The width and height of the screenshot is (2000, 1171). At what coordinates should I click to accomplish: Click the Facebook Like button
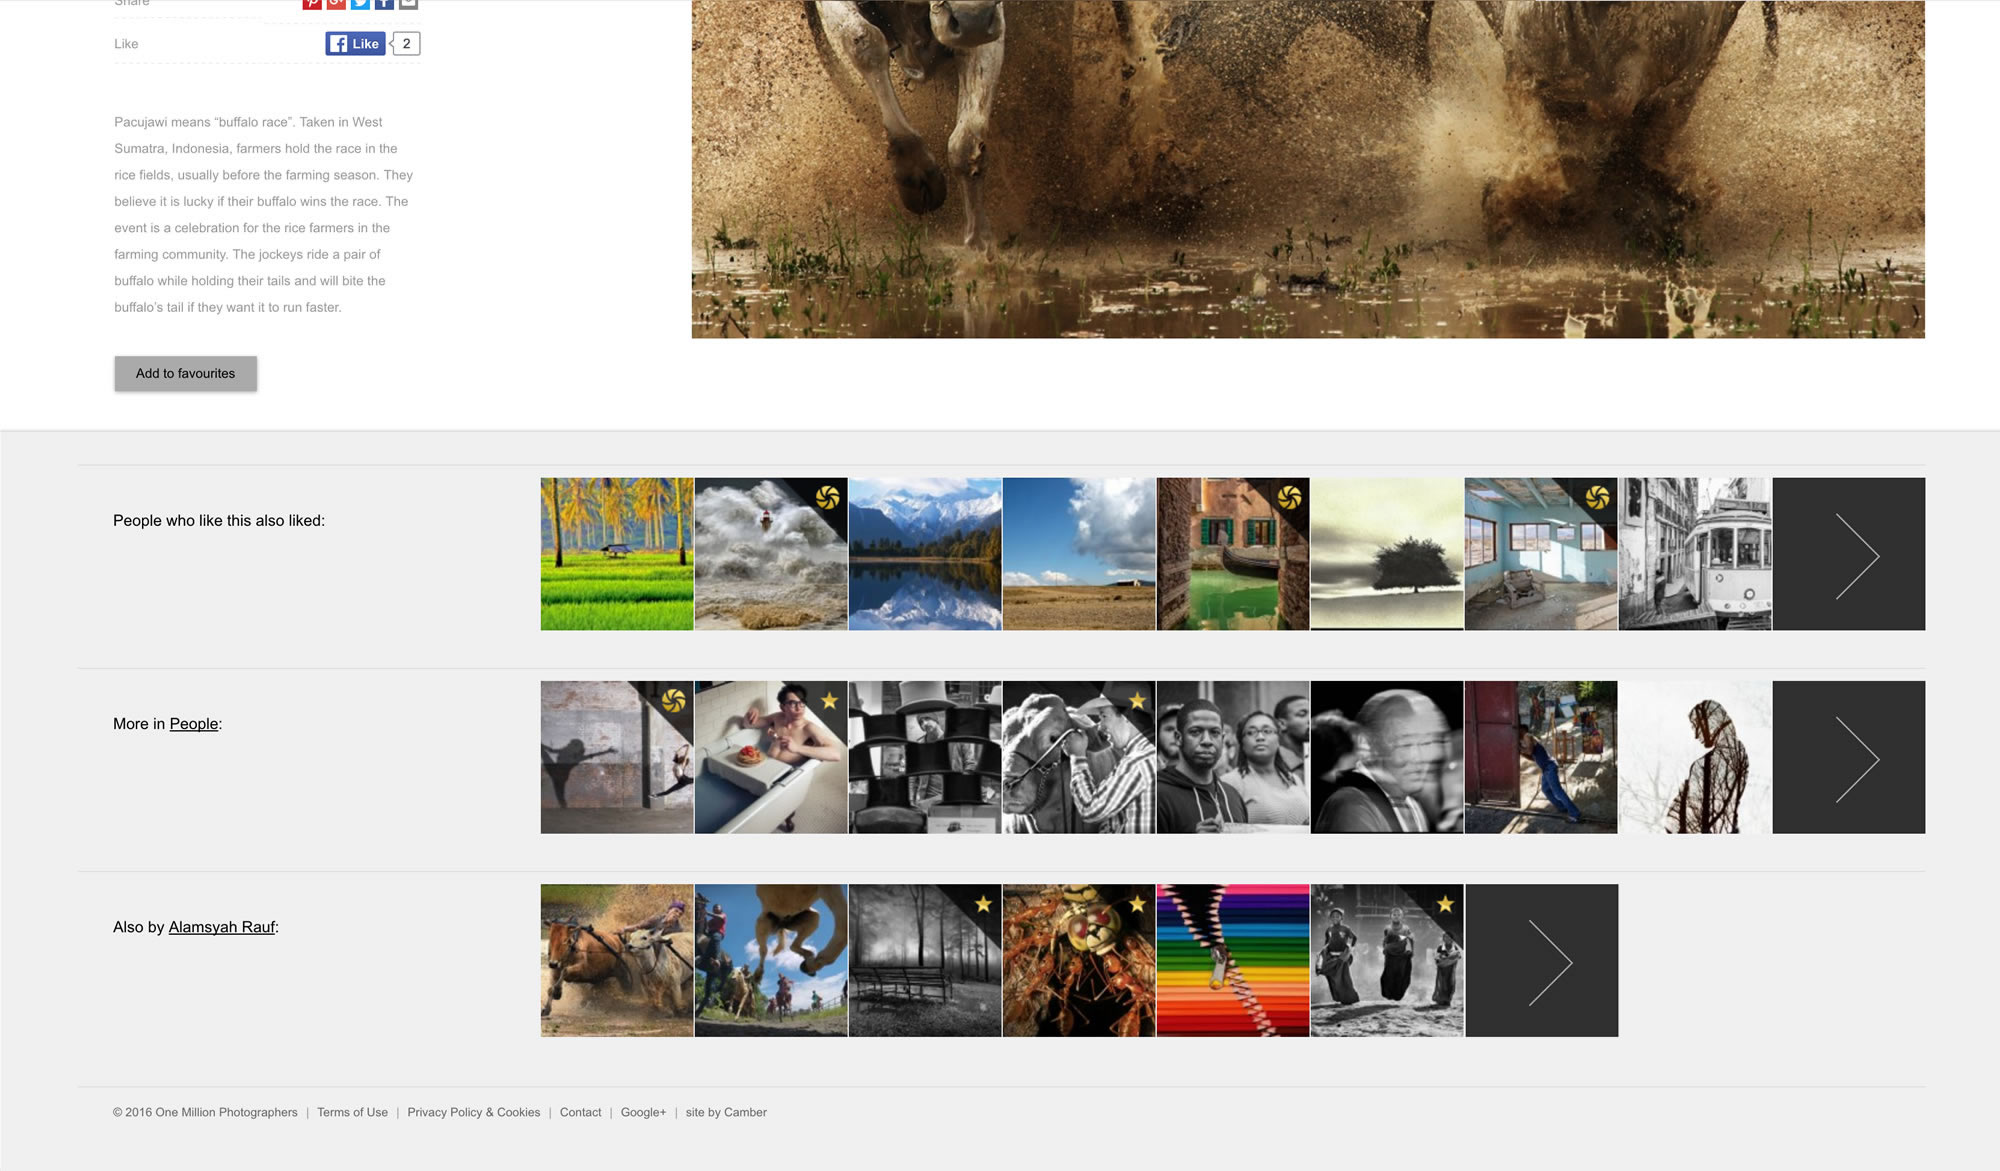[x=355, y=43]
